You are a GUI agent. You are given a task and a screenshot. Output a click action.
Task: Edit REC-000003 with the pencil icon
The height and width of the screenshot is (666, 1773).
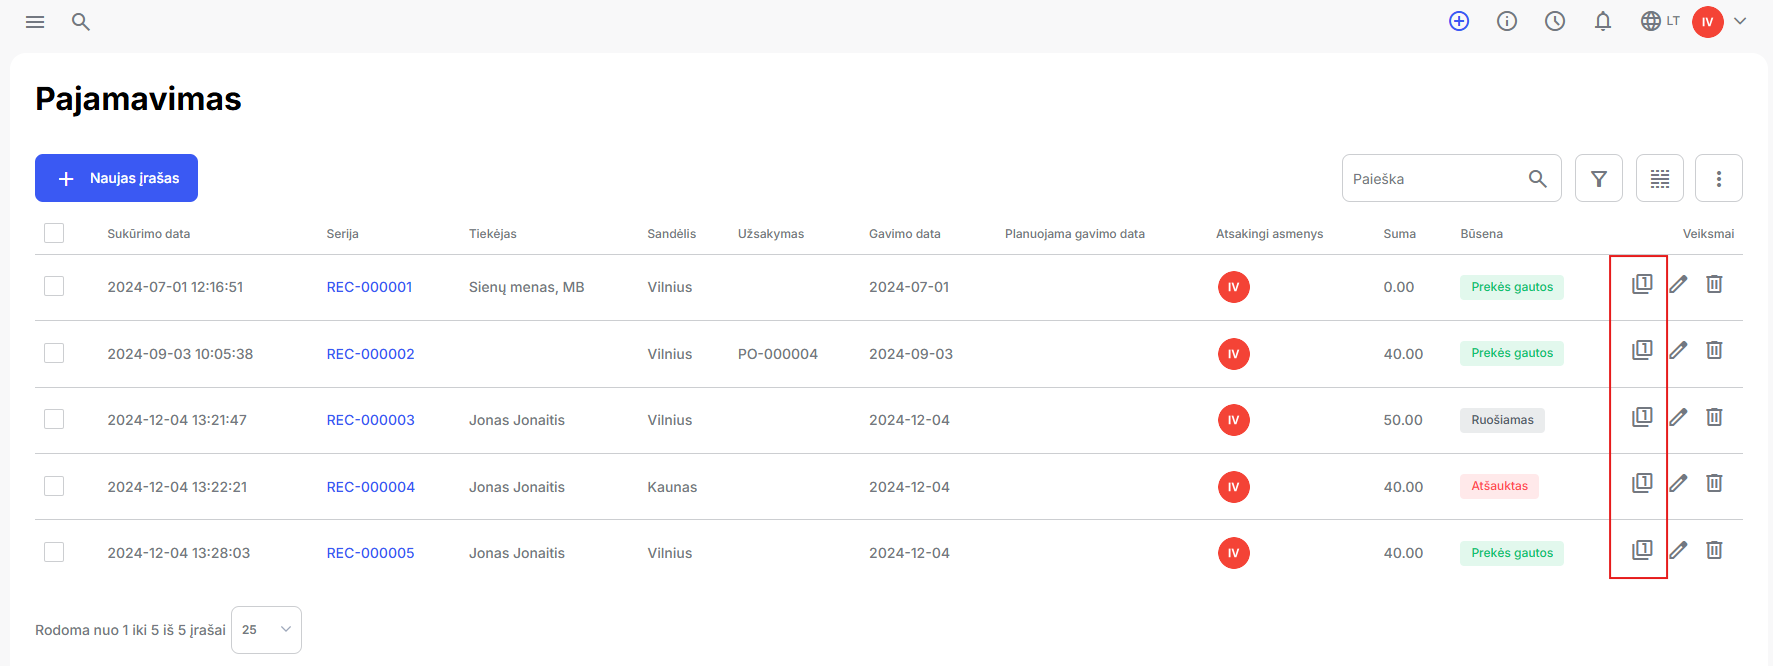tap(1678, 417)
